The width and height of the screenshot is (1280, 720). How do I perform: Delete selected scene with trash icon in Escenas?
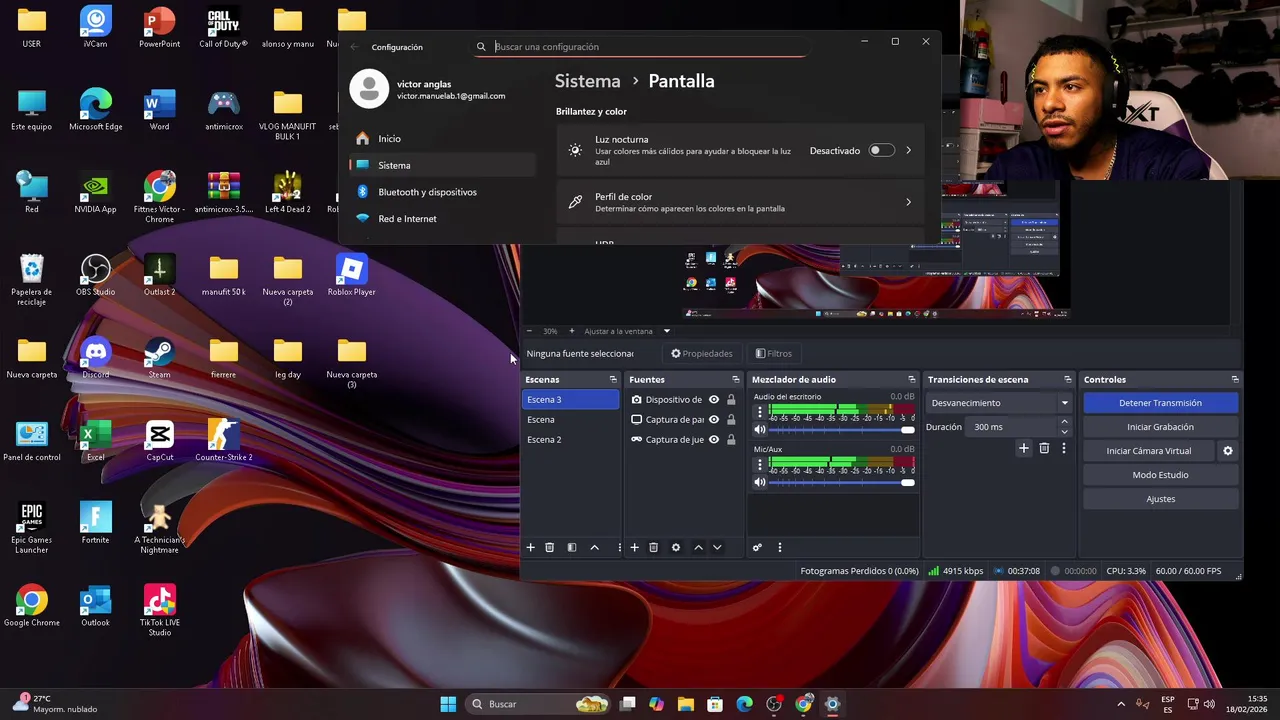[x=550, y=547]
